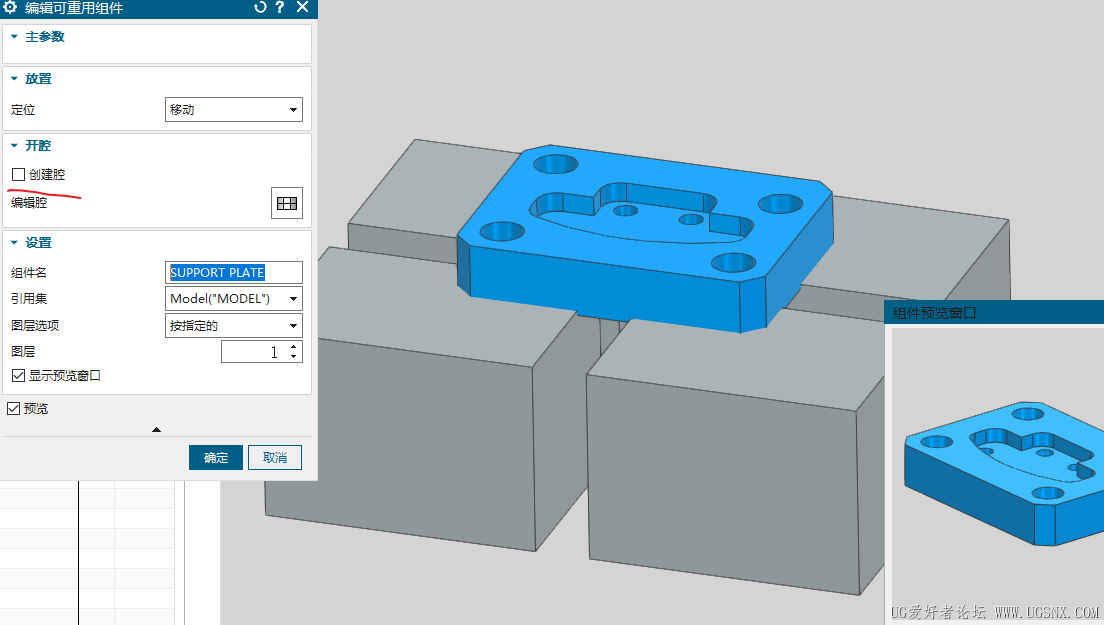Click the 组件名 label
1104x625 pixels.
(29, 272)
